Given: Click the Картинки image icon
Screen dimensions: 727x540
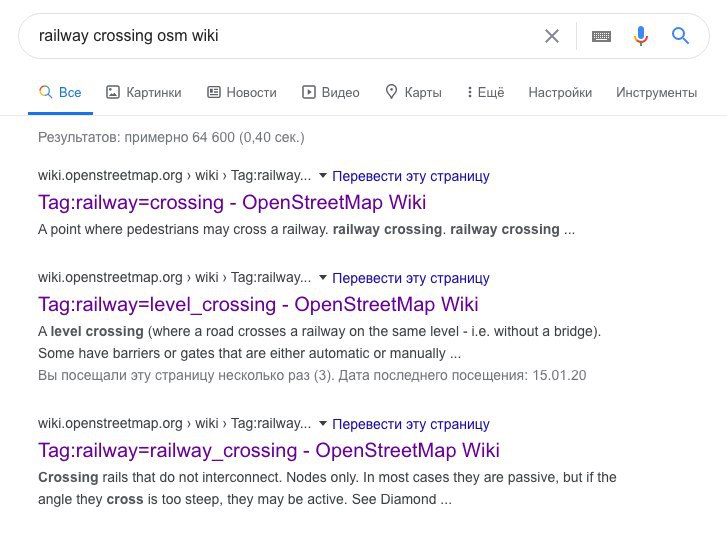Looking at the screenshot, I should click(113, 92).
